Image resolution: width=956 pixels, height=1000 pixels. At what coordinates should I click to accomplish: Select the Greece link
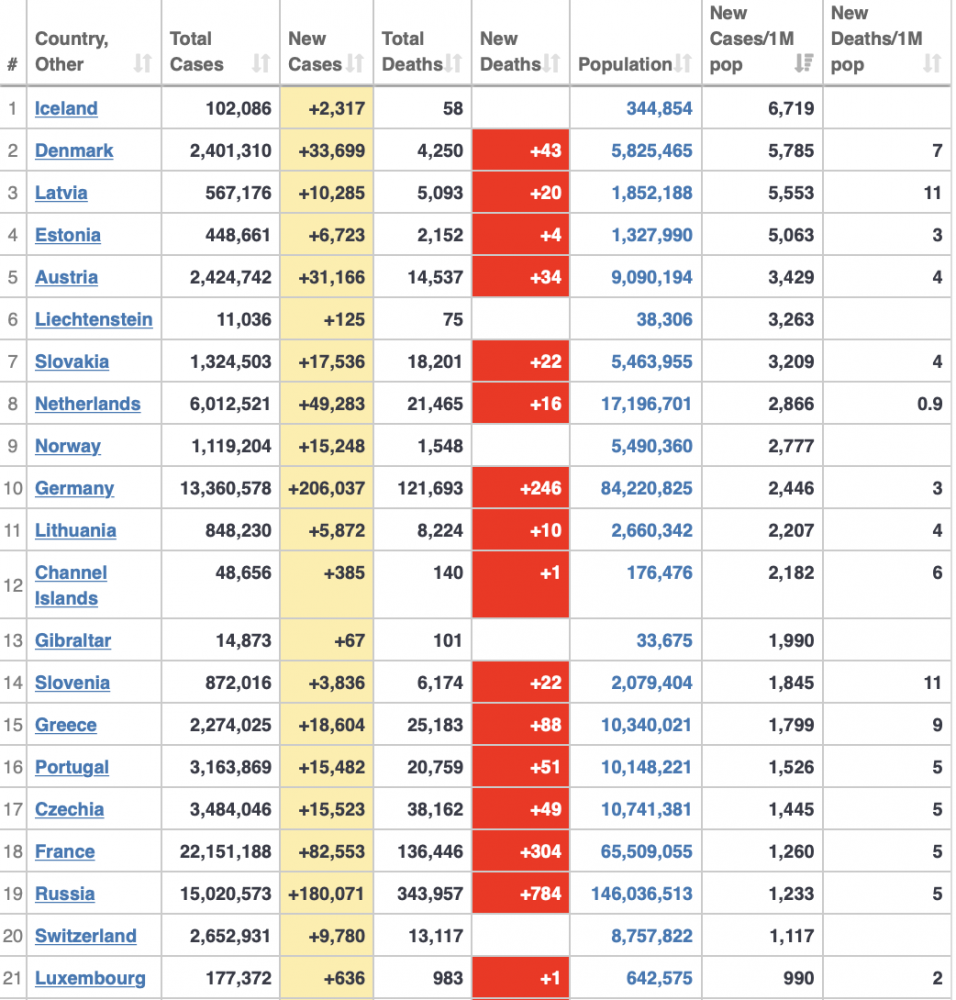(66, 724)
